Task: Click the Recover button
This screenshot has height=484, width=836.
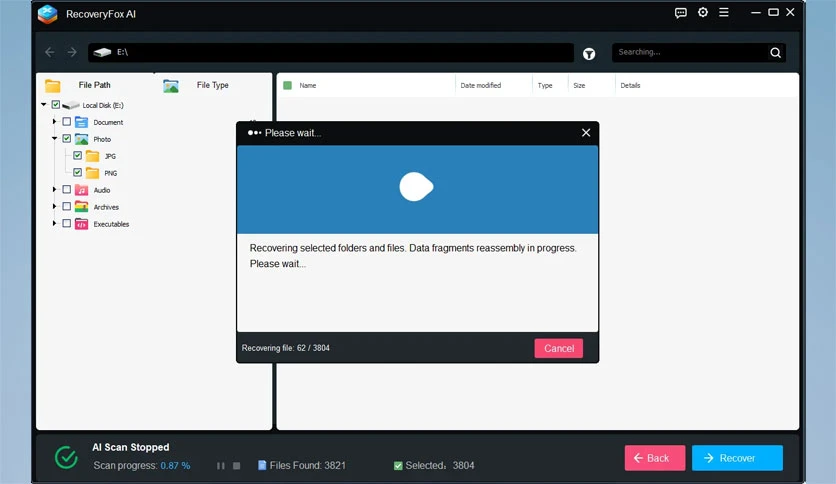Action: 737,458
